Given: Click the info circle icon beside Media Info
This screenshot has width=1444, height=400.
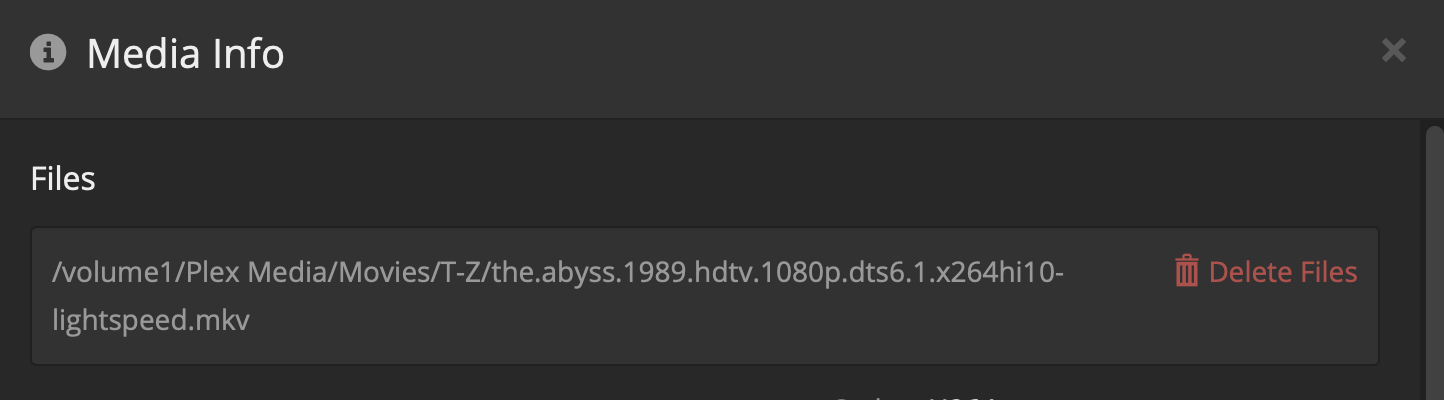Looking at the screenshot, I should [48, 52].
